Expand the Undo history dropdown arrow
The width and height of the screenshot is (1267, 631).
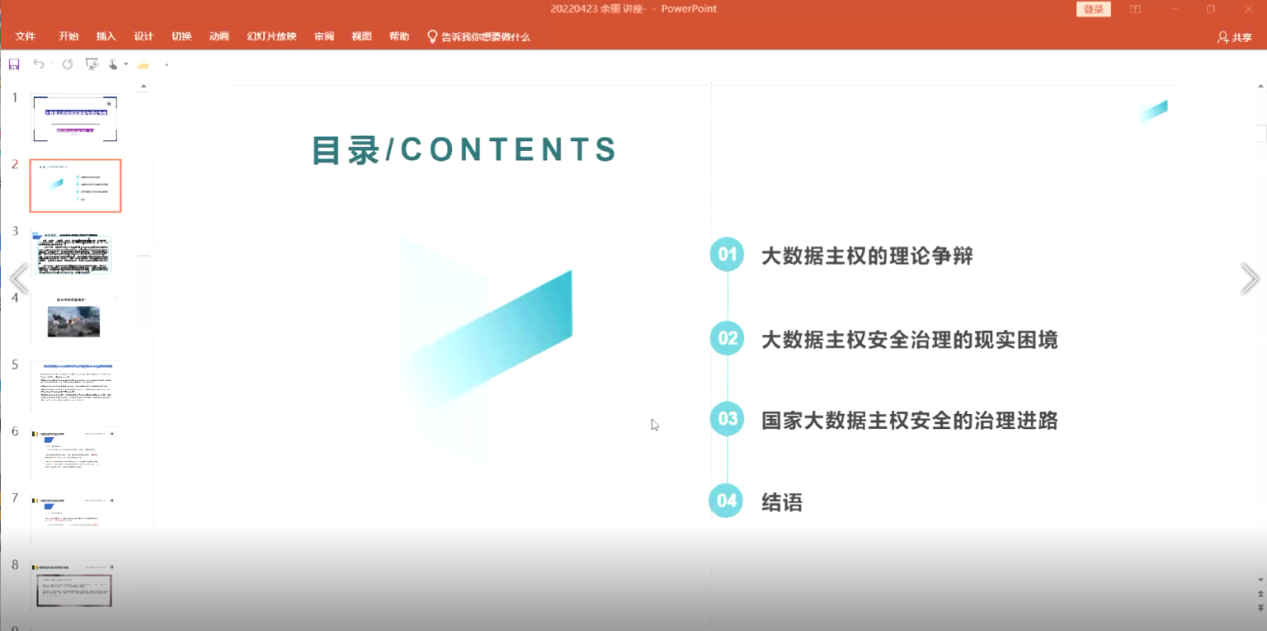click(x=51, y=65)
